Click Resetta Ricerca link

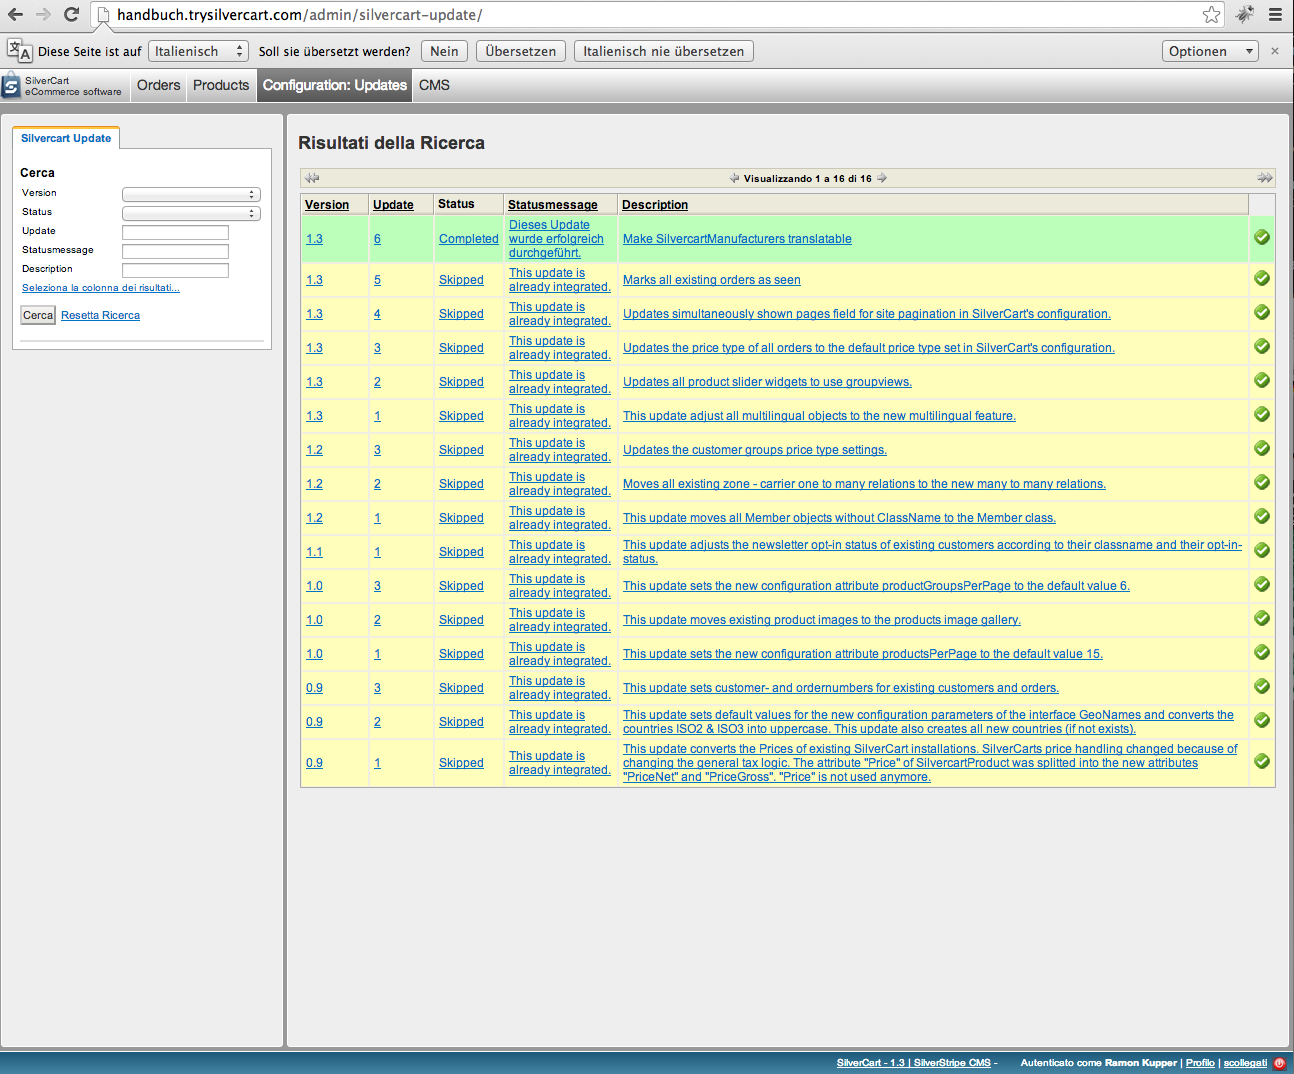[x=100, y=315]
